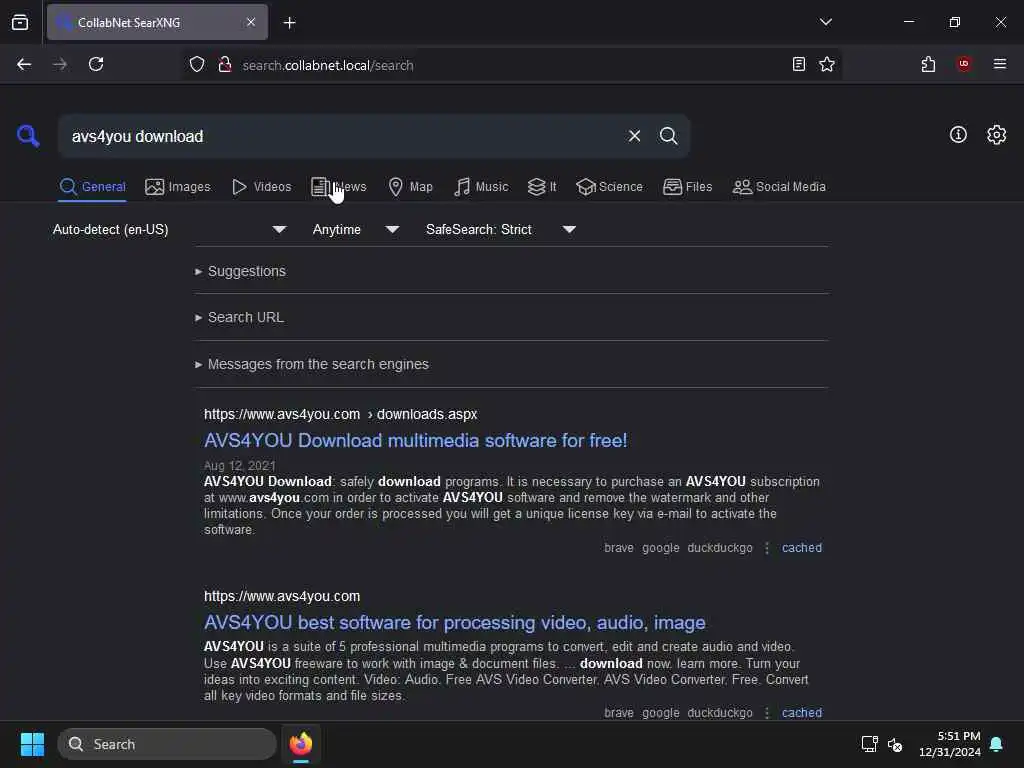Switch to the Music category
The height and width of the screenshot is (768, 1024).
pyautogui.click(x=481, y=187)
